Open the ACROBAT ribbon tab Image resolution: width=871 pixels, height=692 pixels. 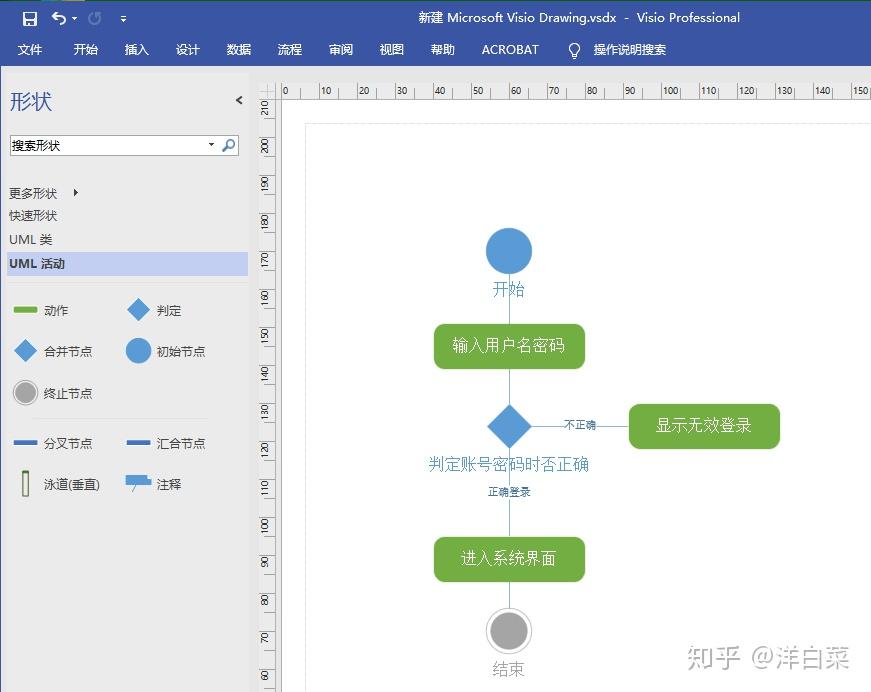point(509,50)
